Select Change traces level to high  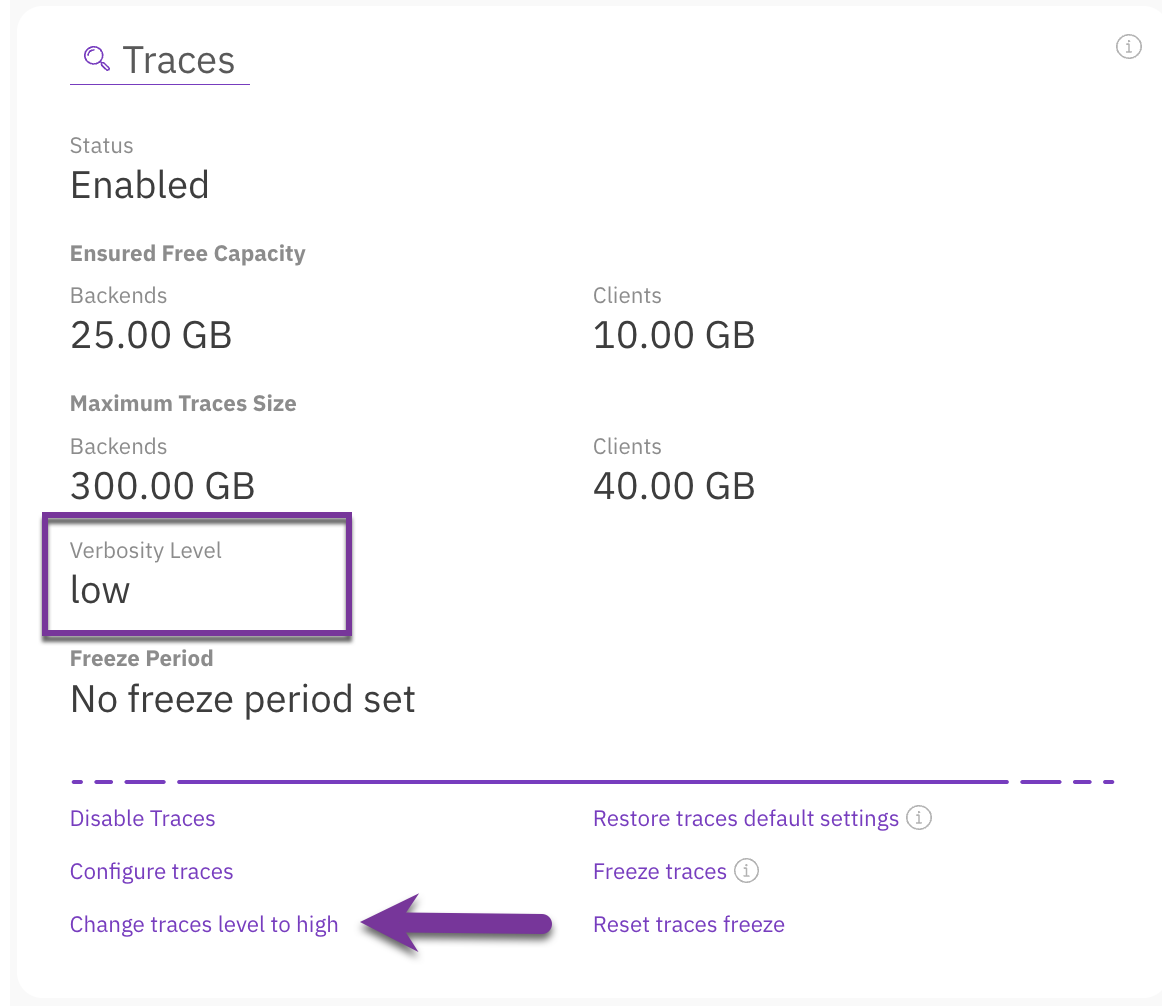click(204, 924)
